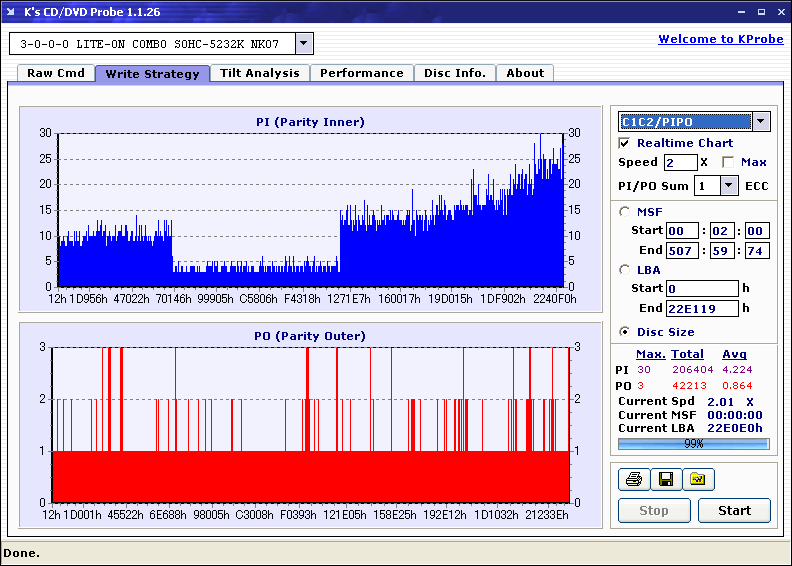Screen dimensions: 792x566
Task: Click the KProbe app icon in title bar
Action: 12,11
